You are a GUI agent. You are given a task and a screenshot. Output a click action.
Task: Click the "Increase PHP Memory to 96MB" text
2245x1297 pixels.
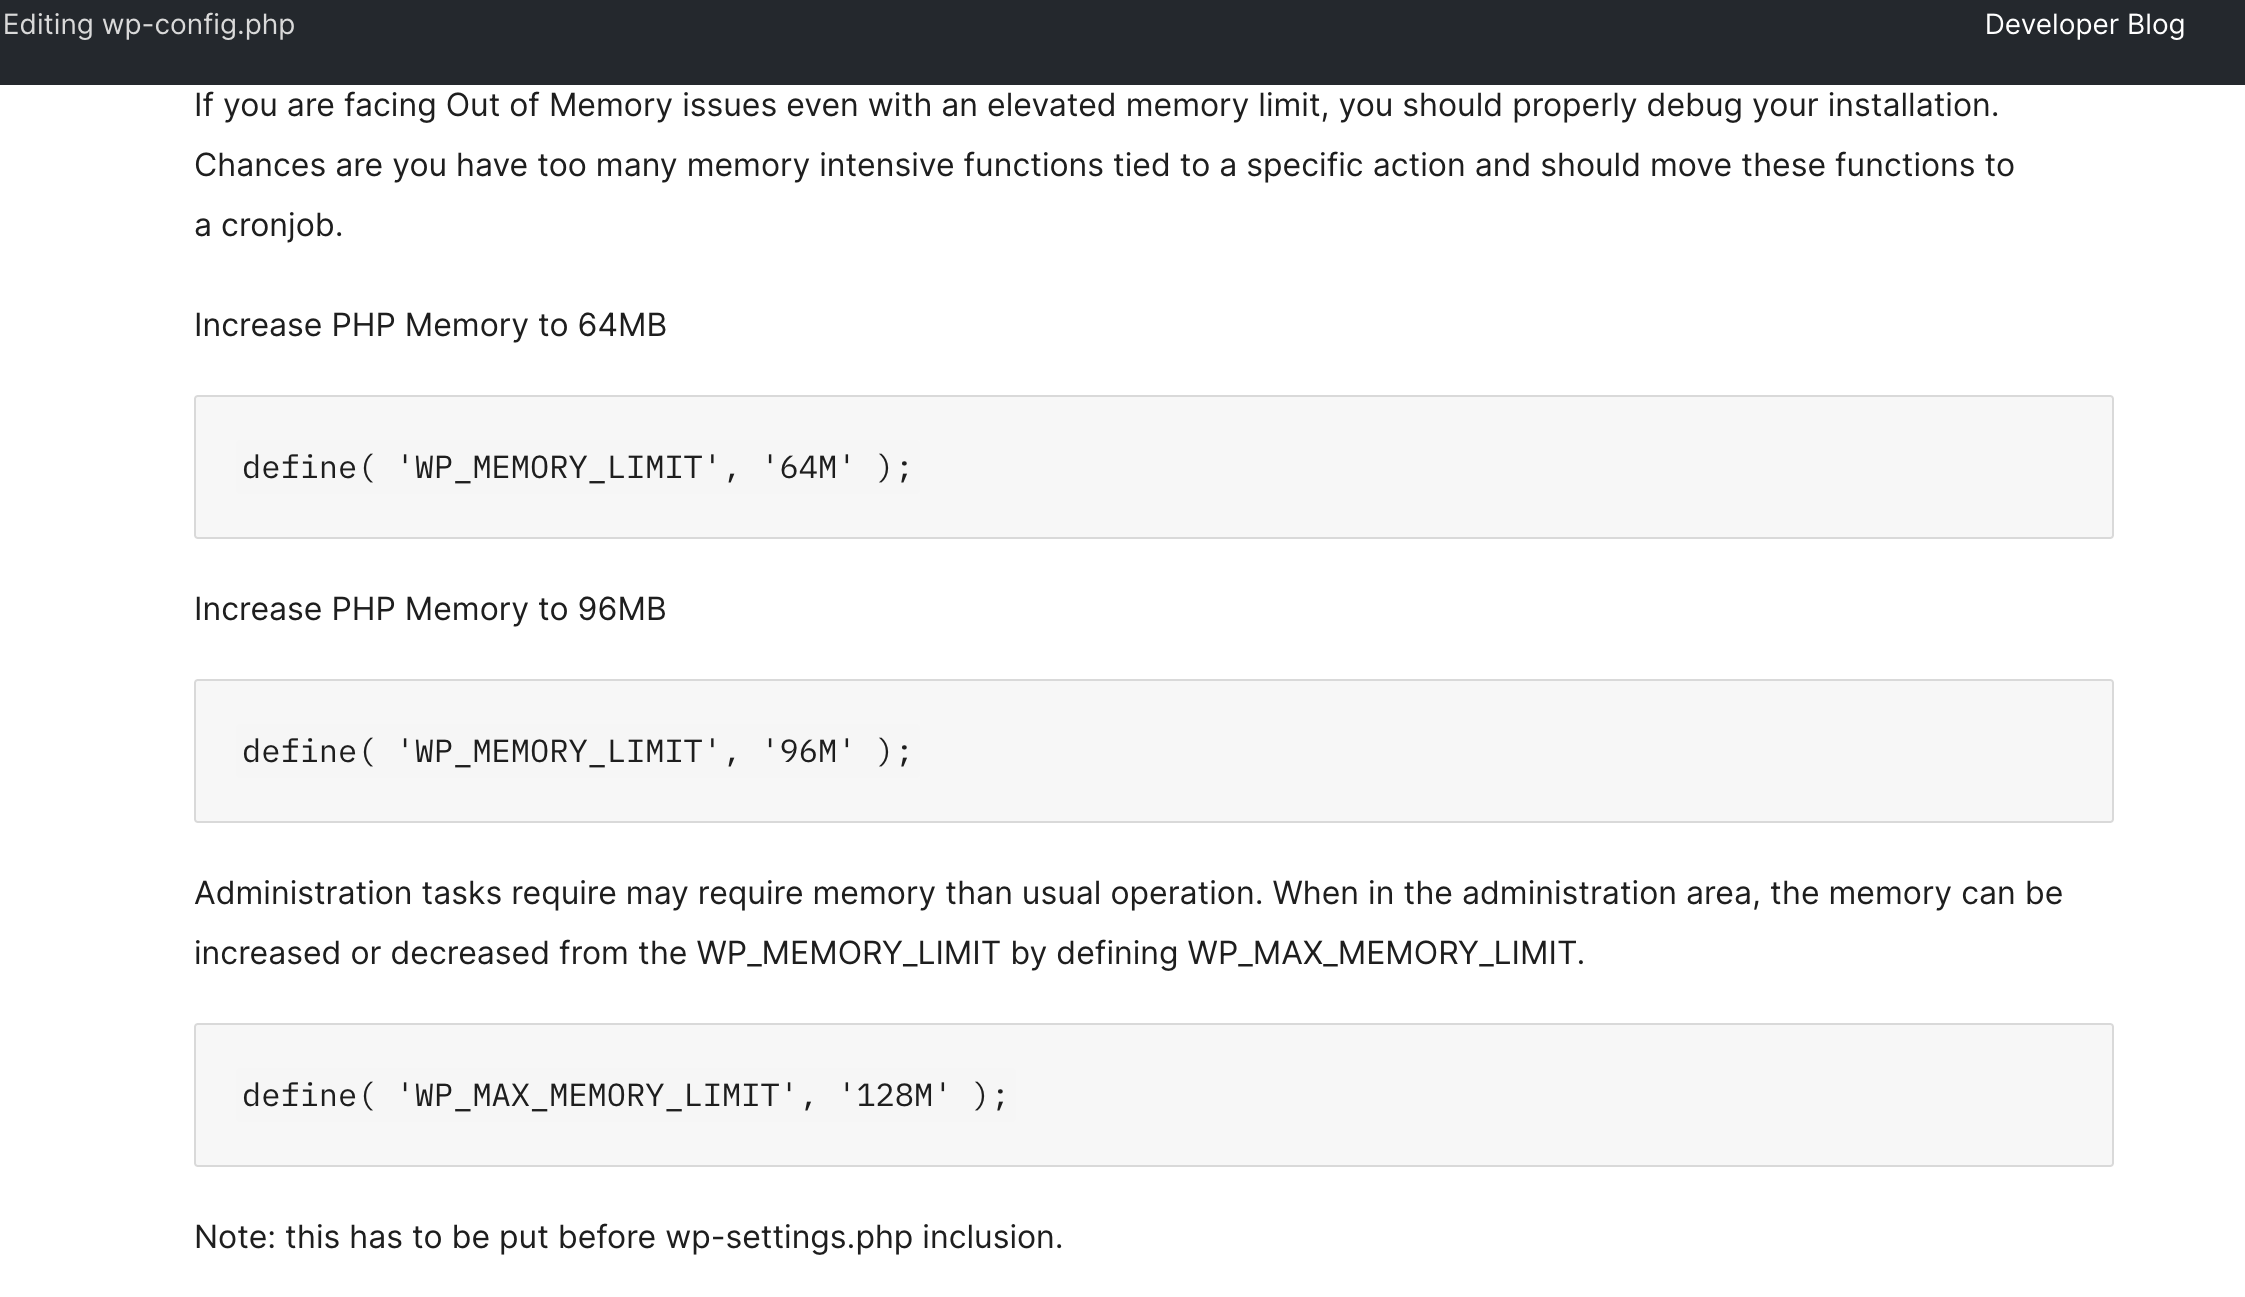pyautogui.click(x=430, y=609)
